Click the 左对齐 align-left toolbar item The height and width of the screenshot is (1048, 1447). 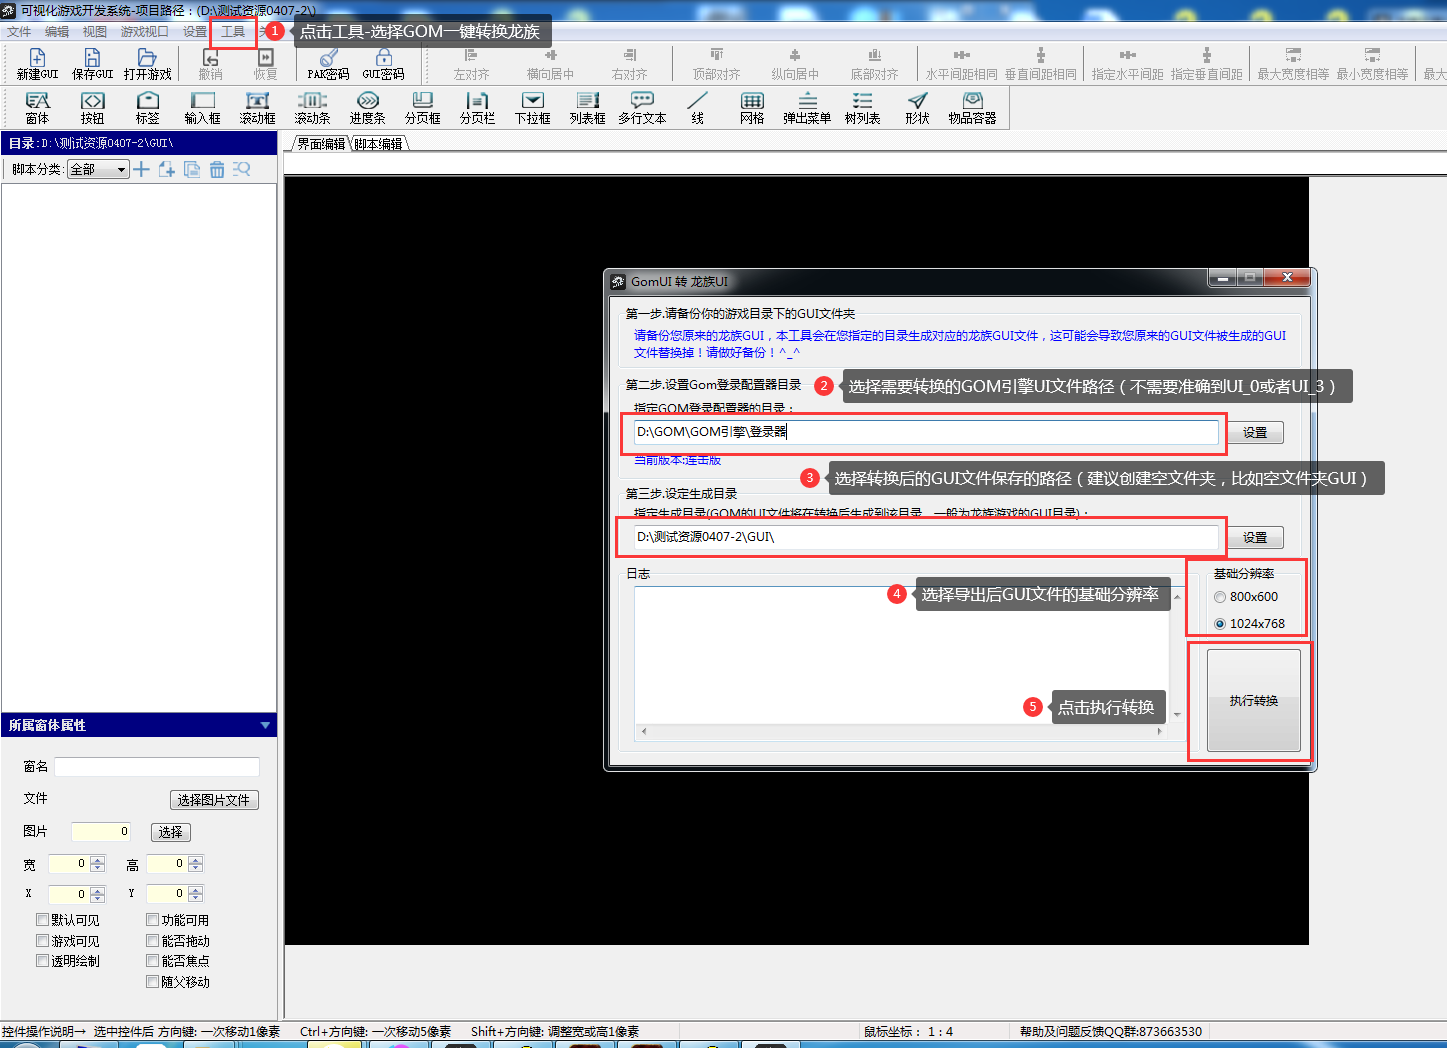(471, 64)
